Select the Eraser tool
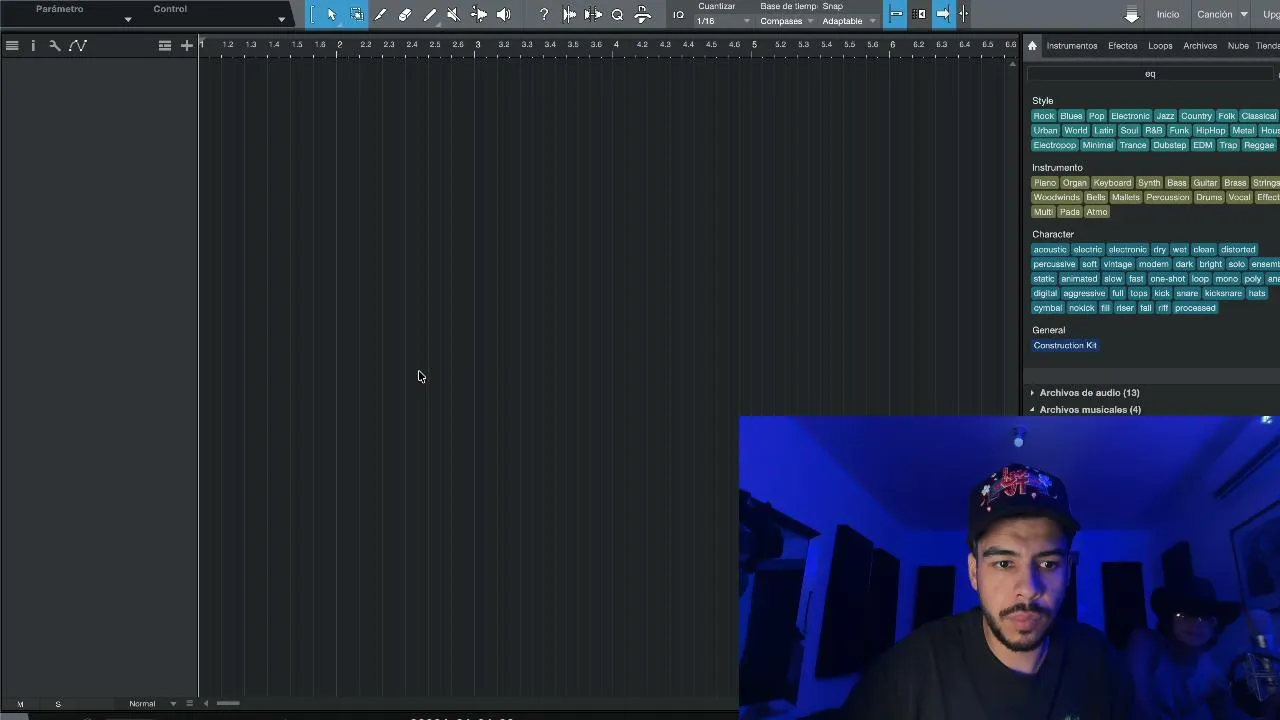The height and width of the screenshot is (720, 1280). pyautogui.click(x=405, y=15)
